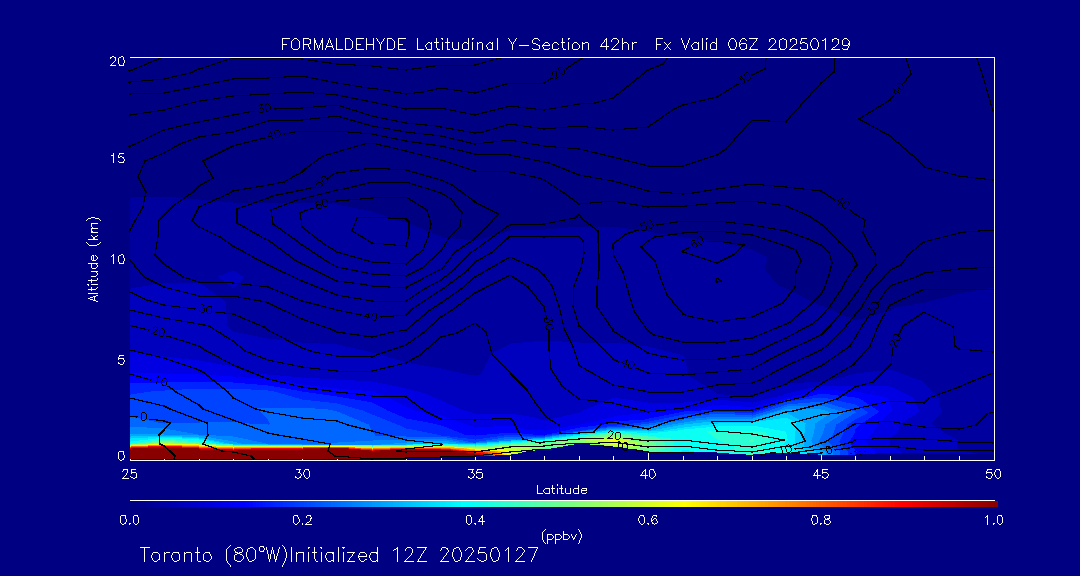This screenshot has height=576, width=1080.
Task: Click latitude axis tick label 45
Action: 821,473
